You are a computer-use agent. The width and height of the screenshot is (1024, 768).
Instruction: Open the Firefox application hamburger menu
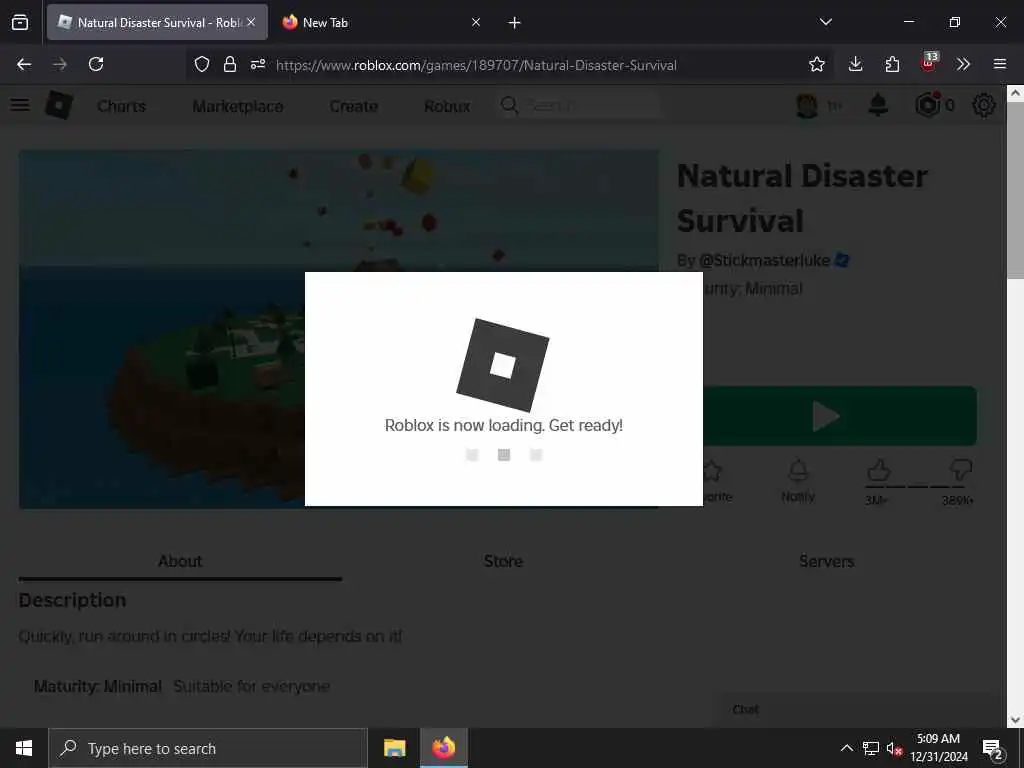pos(1000,64)
